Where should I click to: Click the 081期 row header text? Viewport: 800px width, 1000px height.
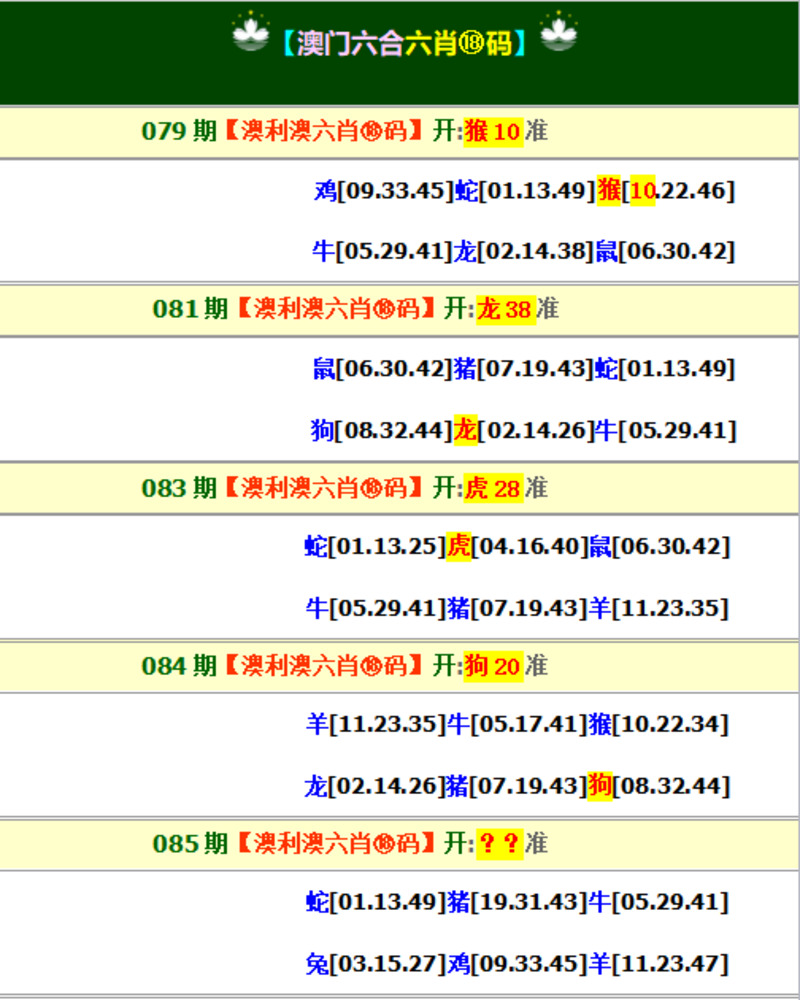(355, 309)
